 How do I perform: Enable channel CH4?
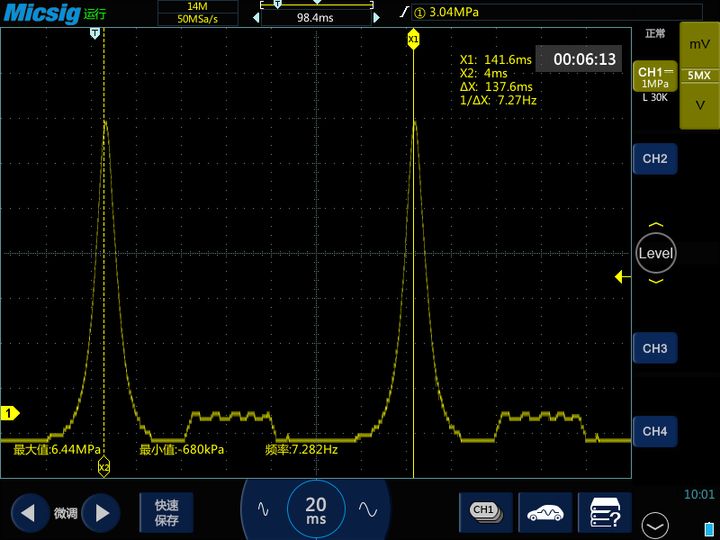[655, 431]
